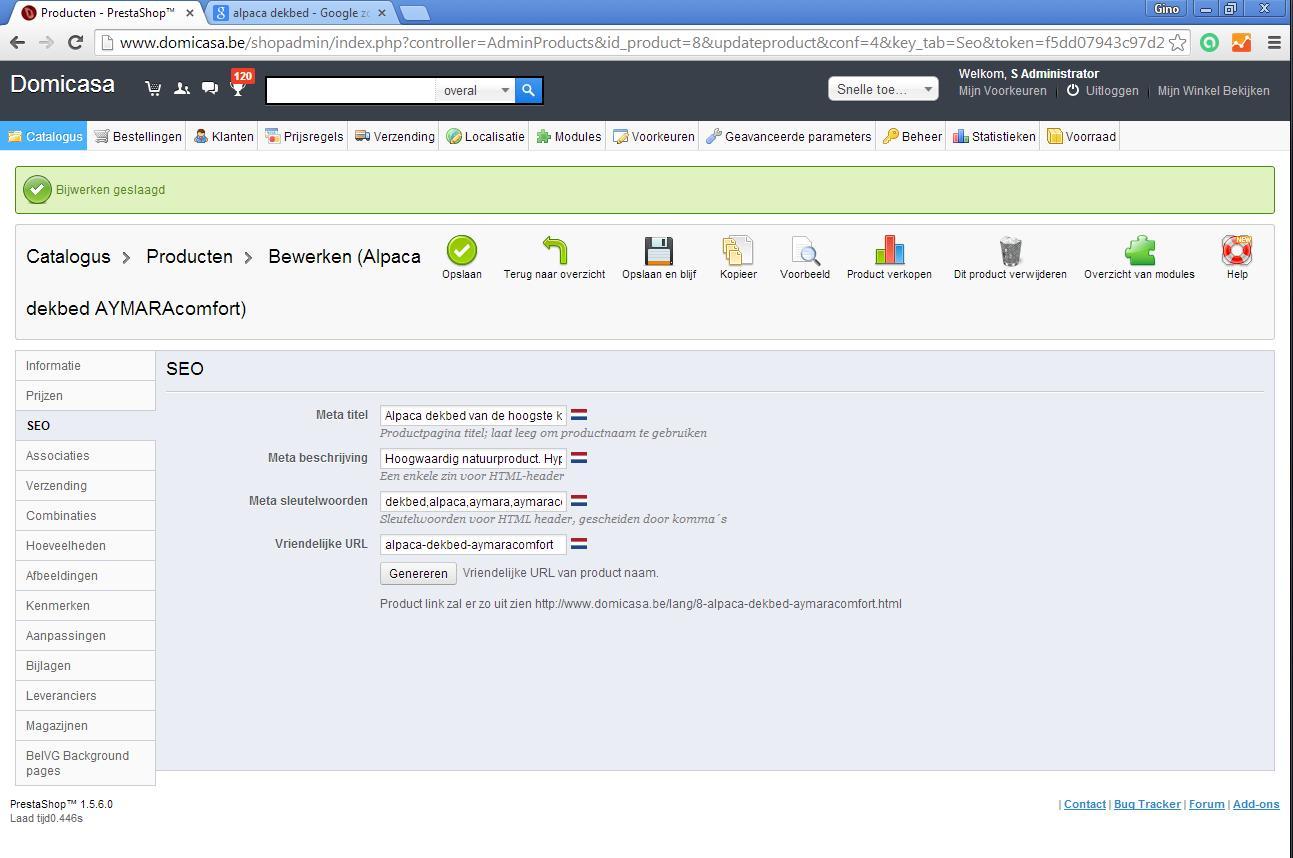Open the Prijsregels menu
Screen dimensions: 1293x858
(x=304, y=136)
